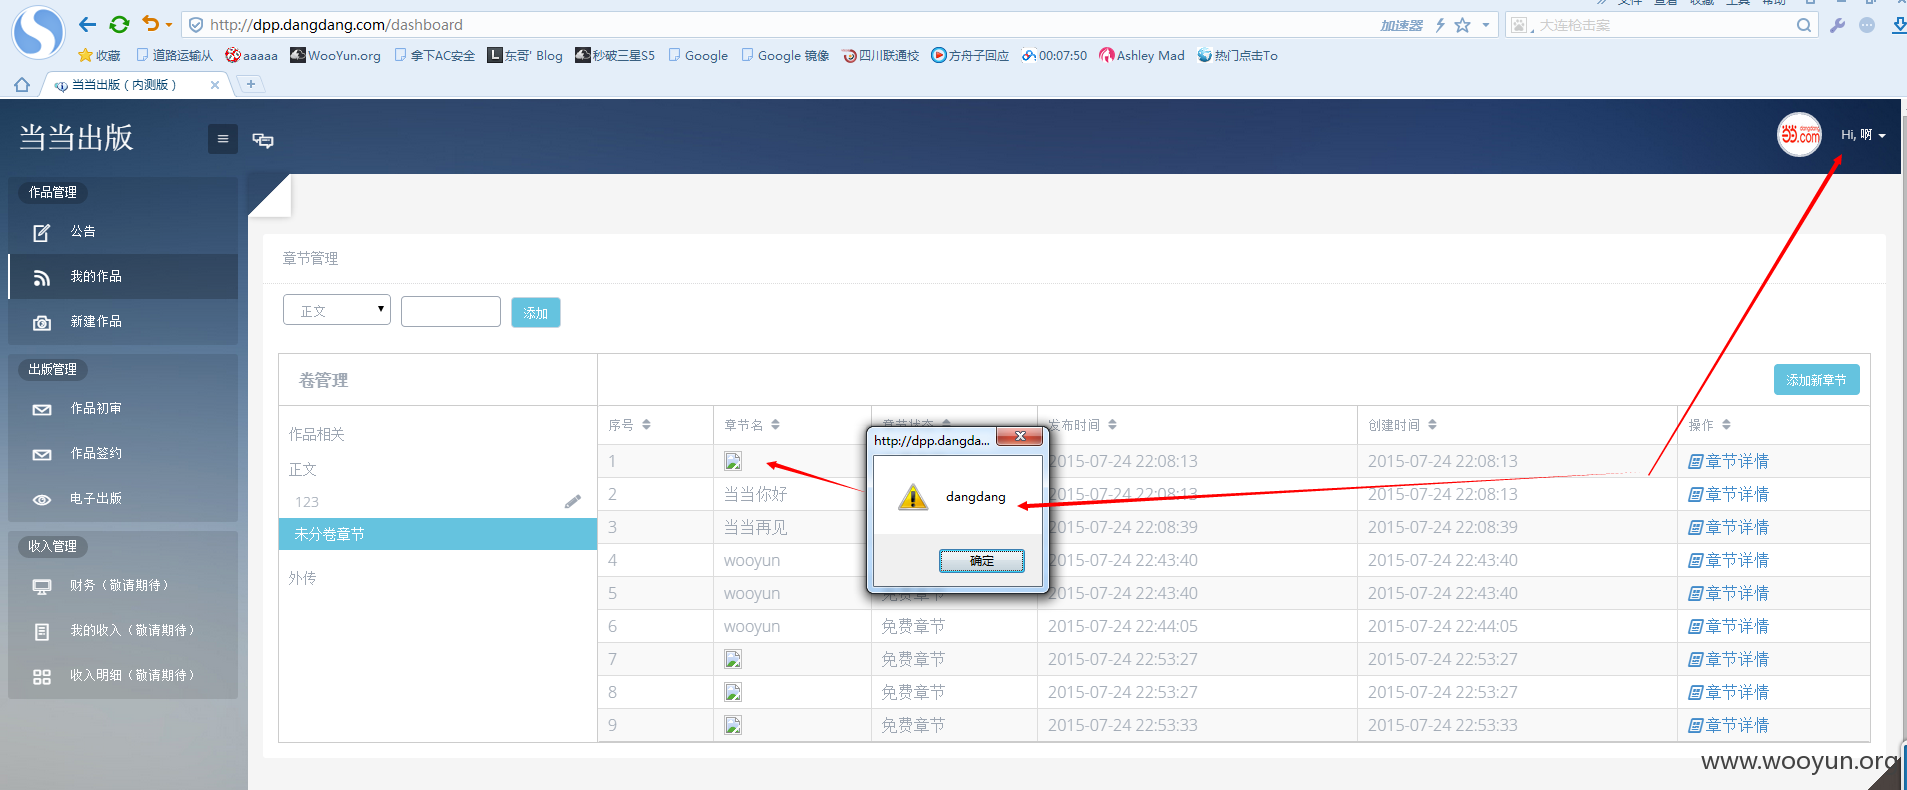Close the alert dialog with the X
The width and height of the screenshot is (1907, 790).
pyautogui.click(x=1020, y=436)
